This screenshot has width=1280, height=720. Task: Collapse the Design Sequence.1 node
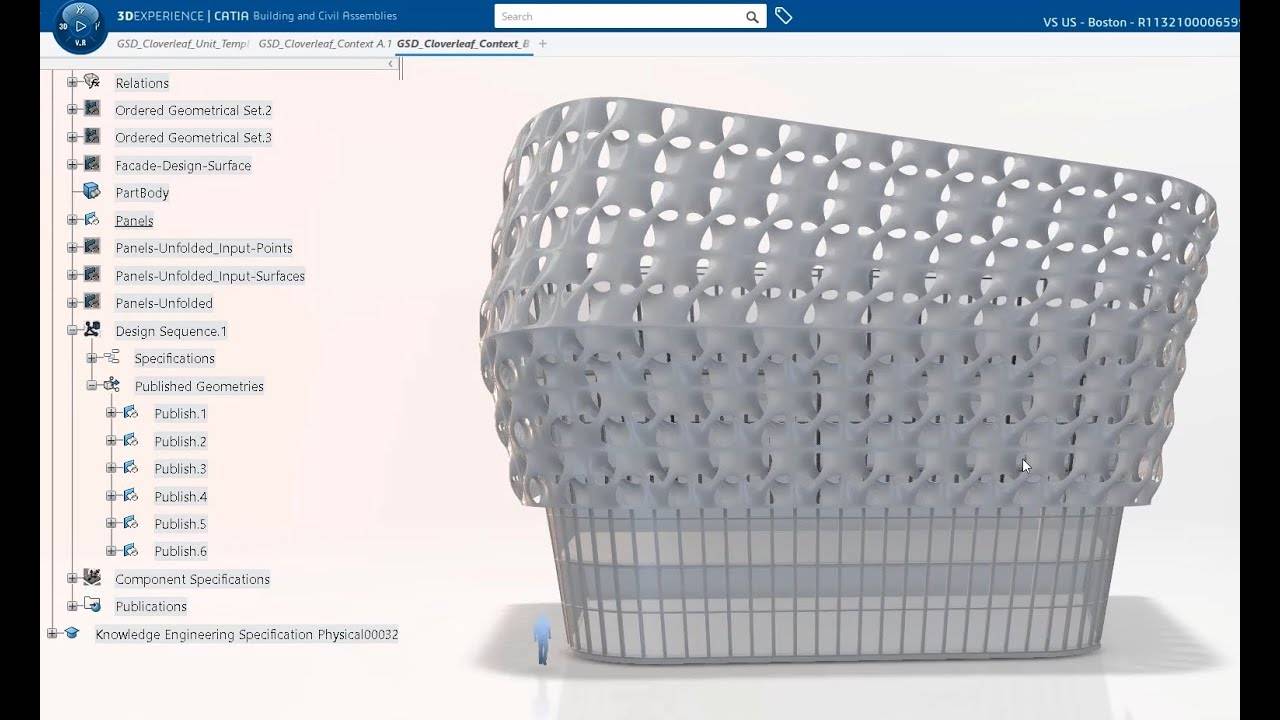[72, 330]
